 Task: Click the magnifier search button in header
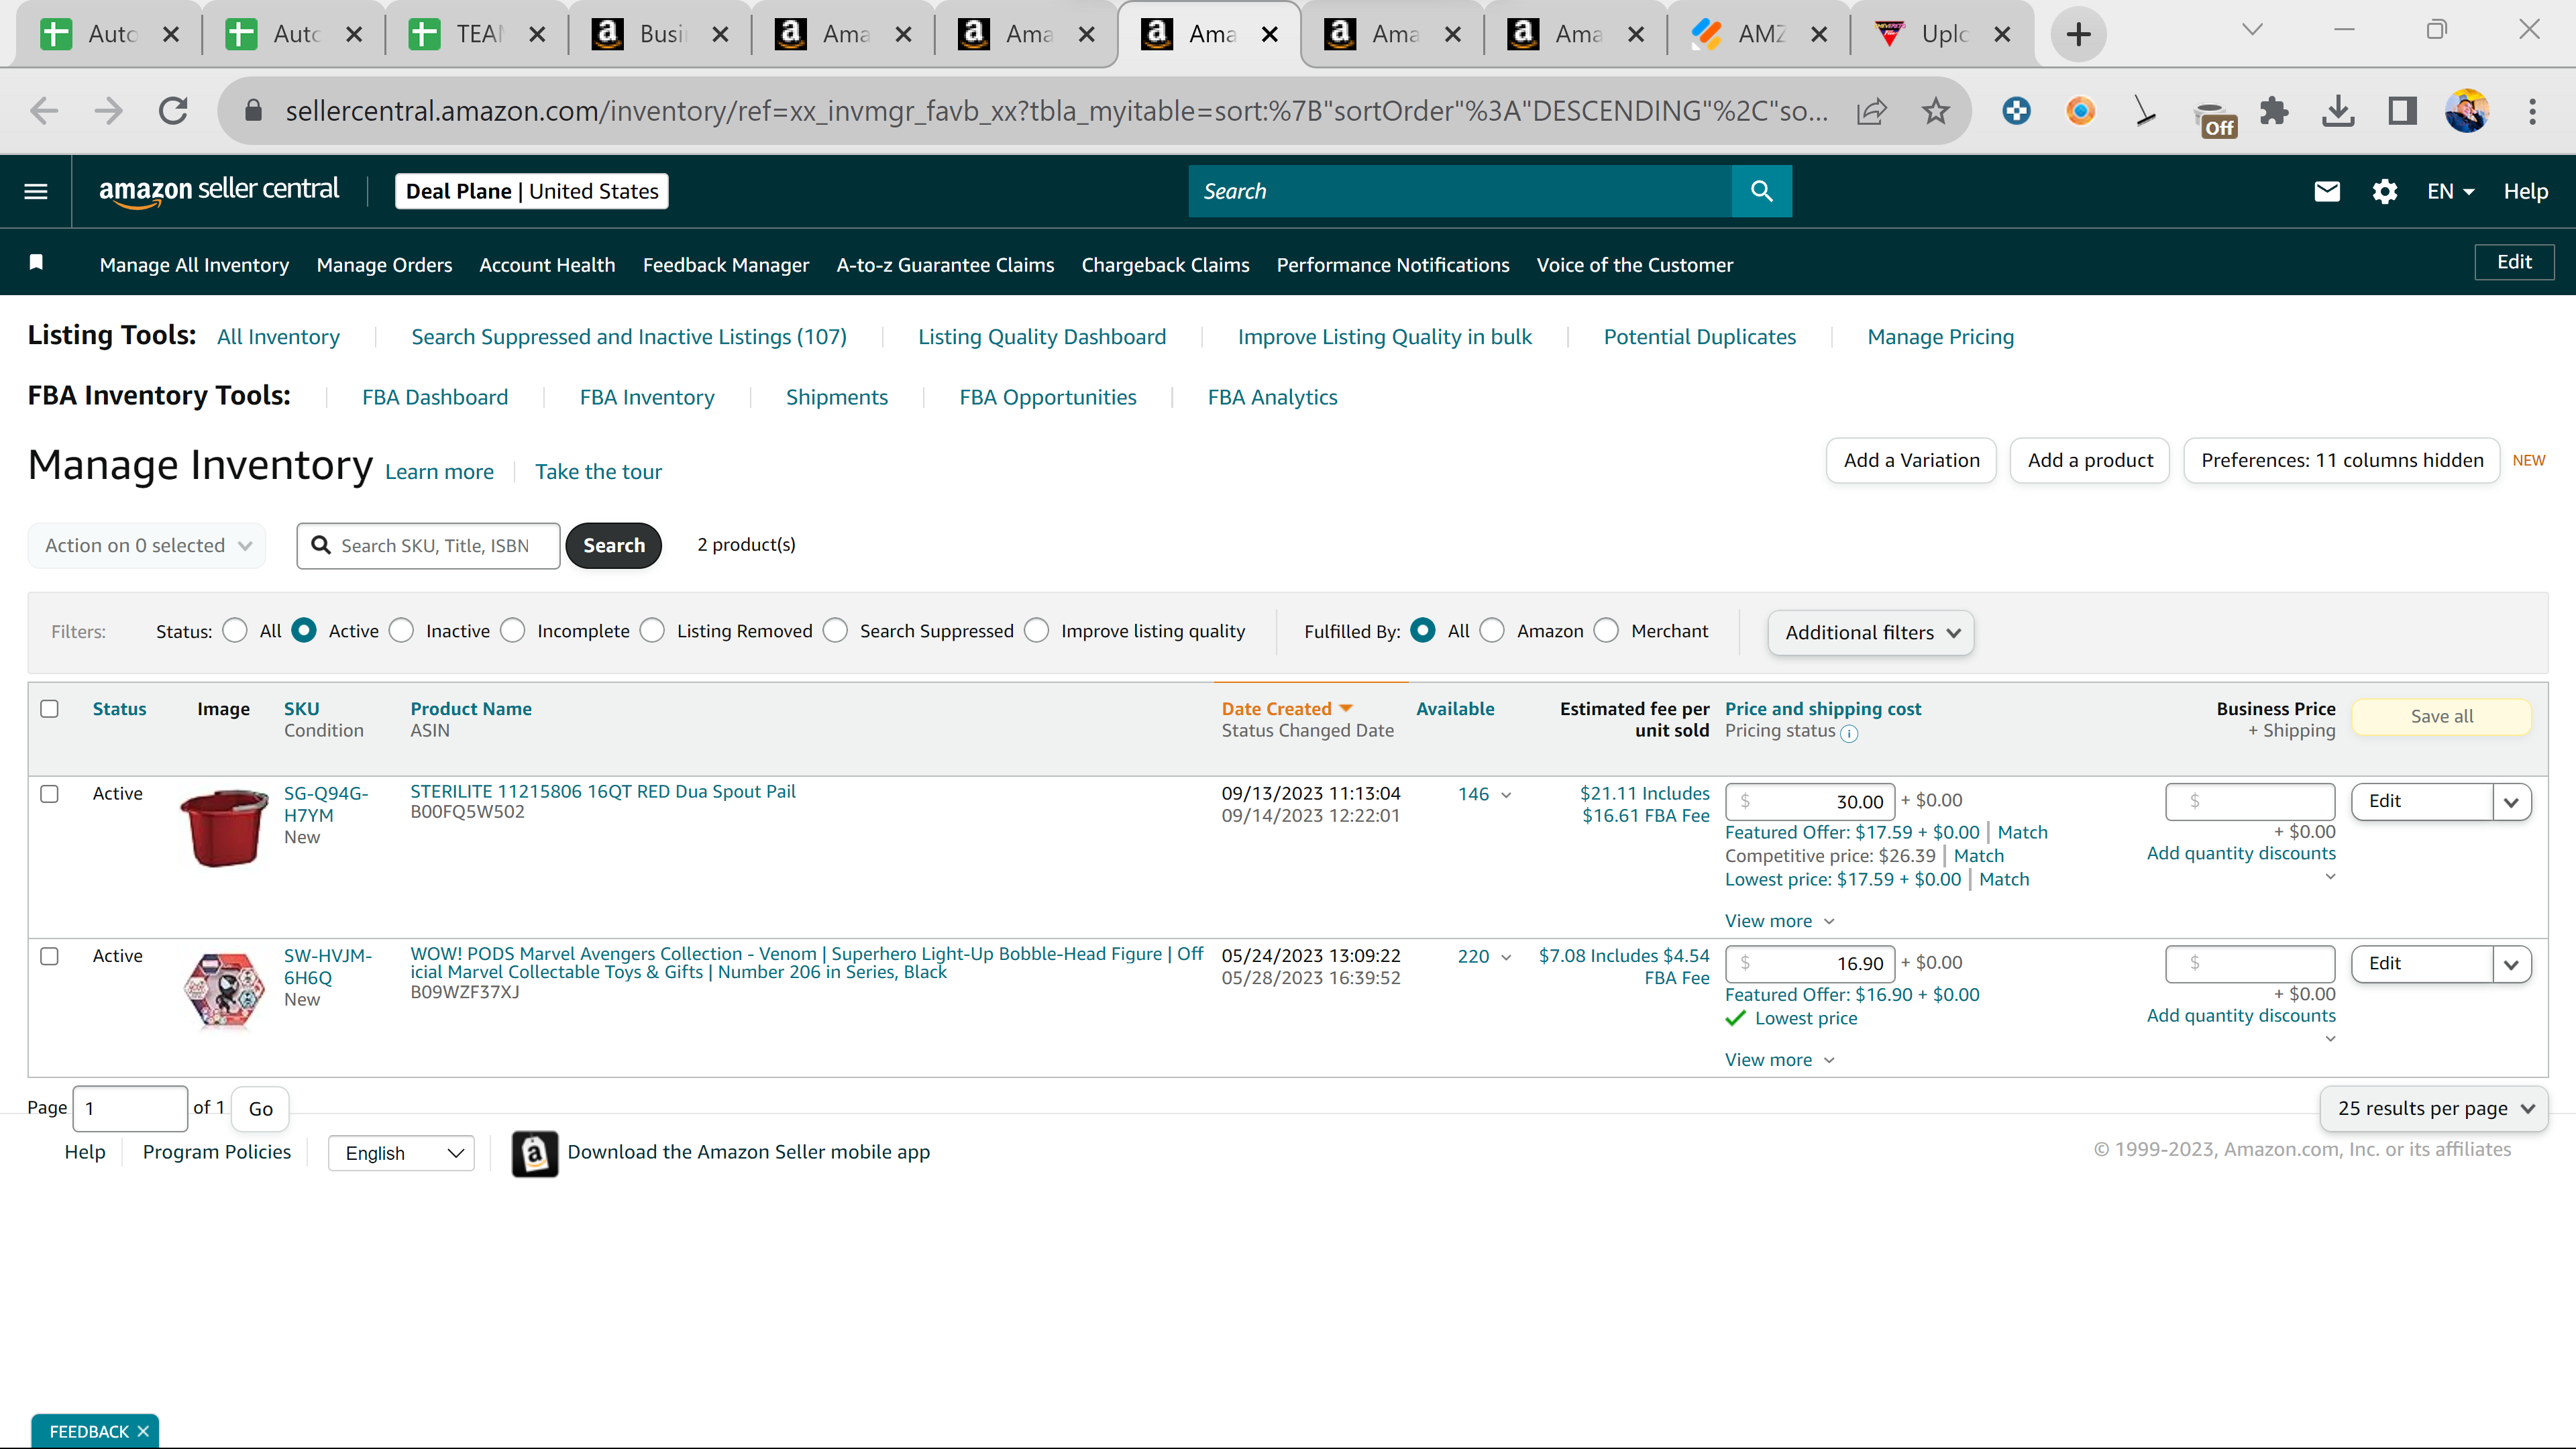point(1761,191)
